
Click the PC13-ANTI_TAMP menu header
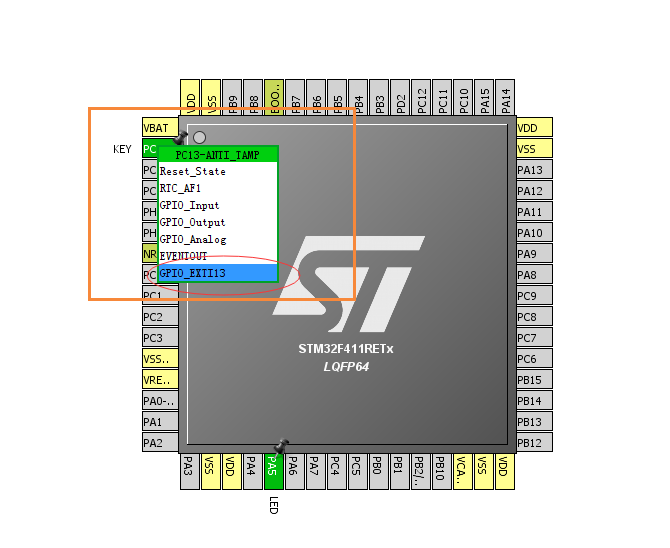(x=218, y=154)
